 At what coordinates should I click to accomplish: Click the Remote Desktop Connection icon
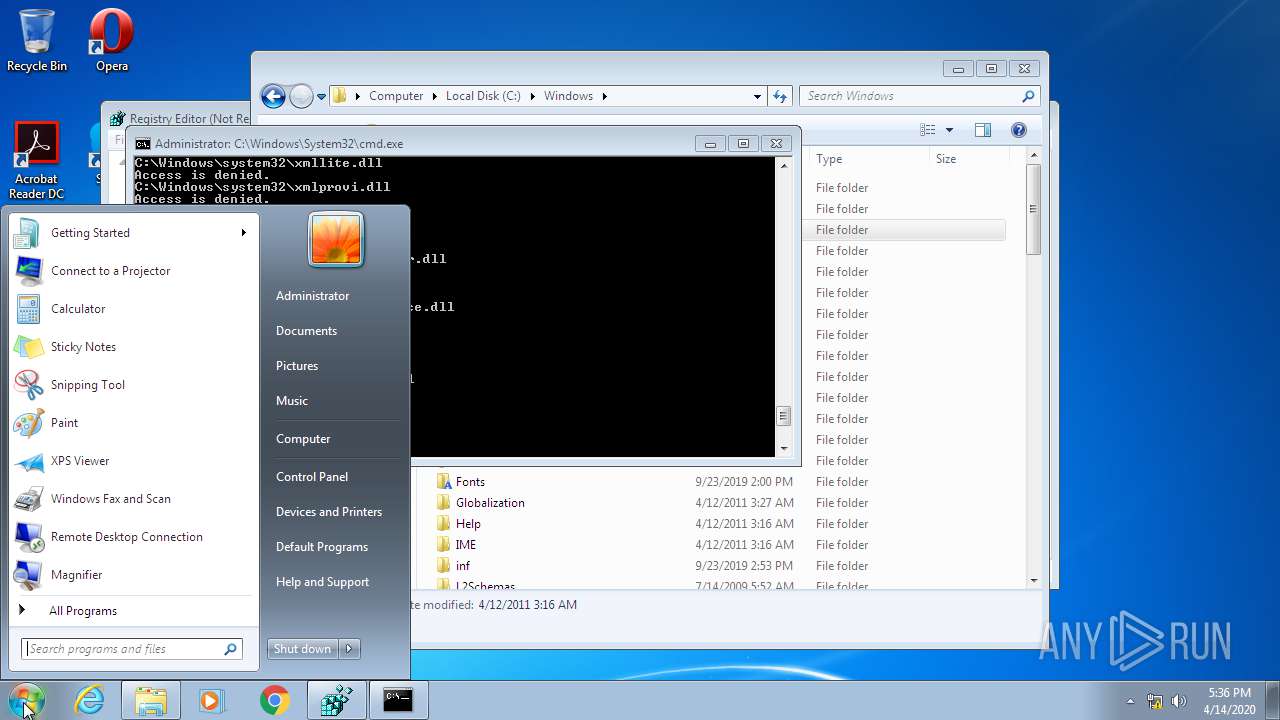coord(28,537)
